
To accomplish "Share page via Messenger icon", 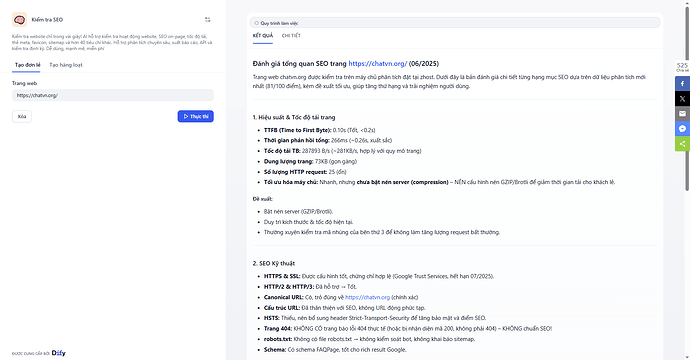I will coord(683,129).
